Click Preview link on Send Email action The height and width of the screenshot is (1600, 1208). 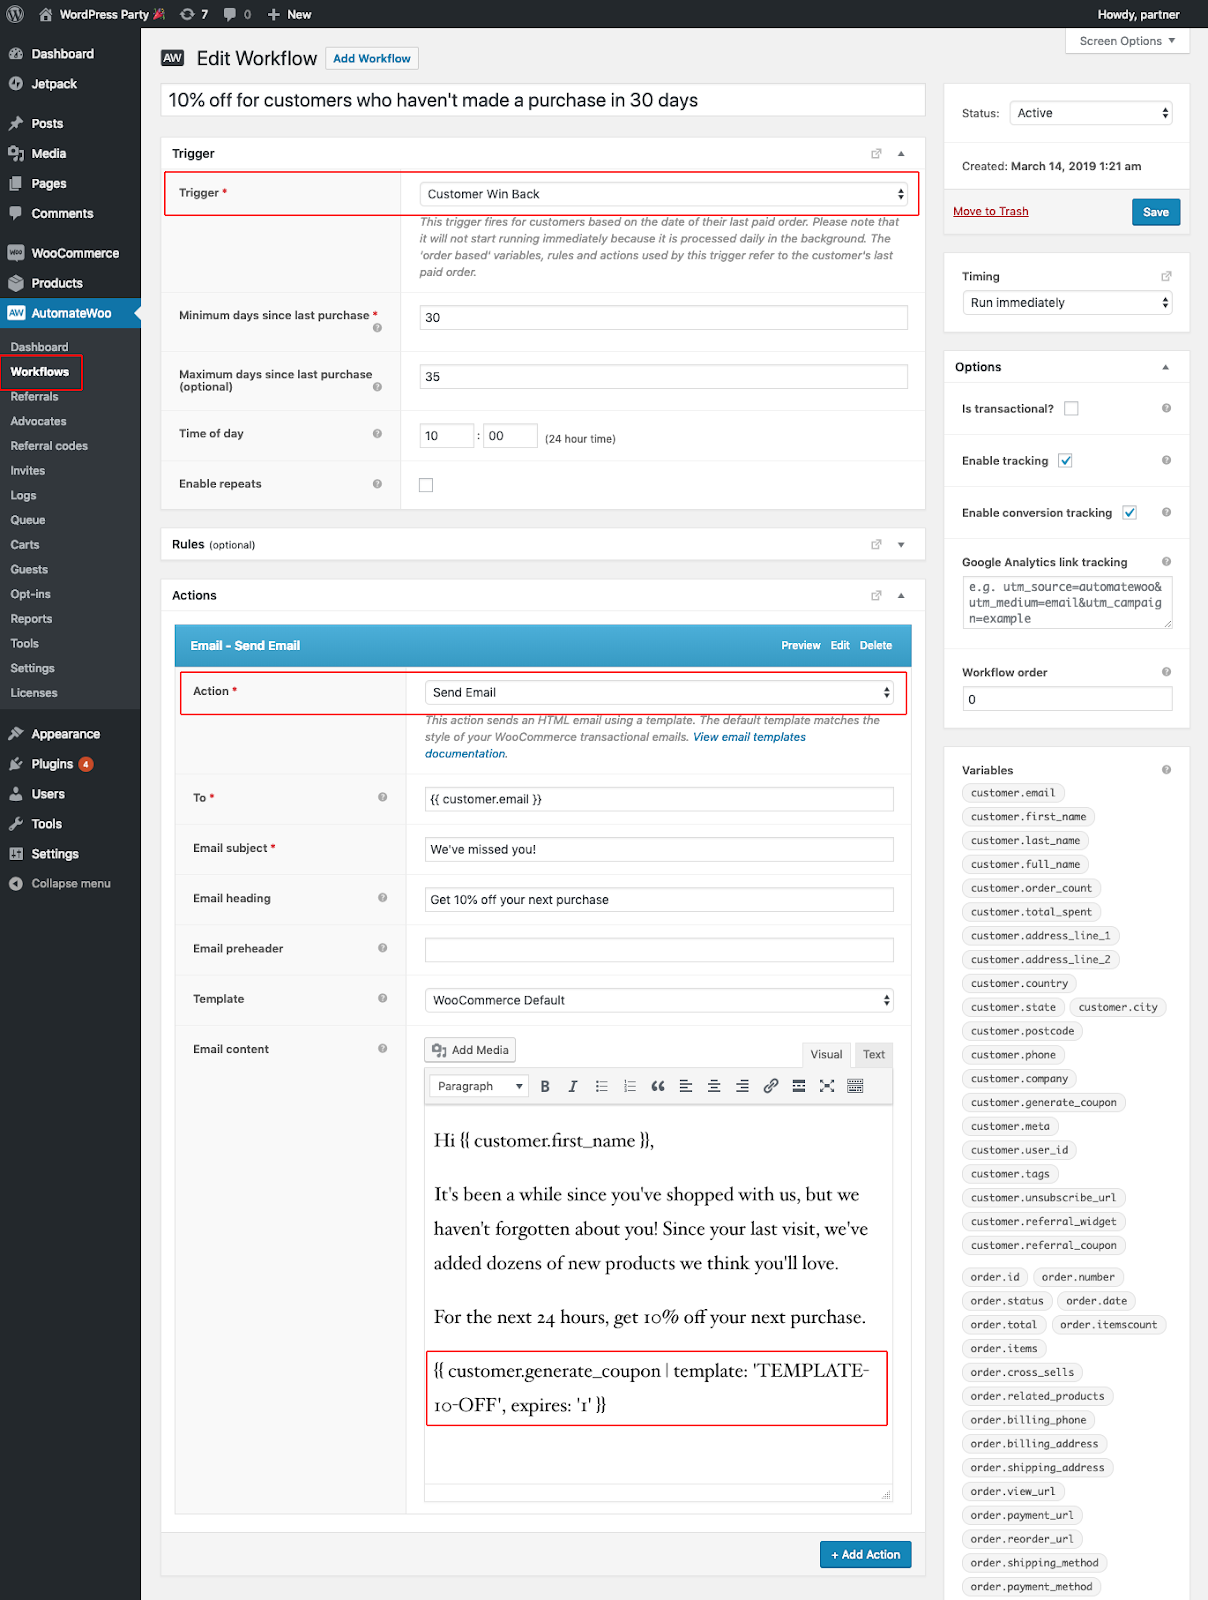click(x=801, y=645)
